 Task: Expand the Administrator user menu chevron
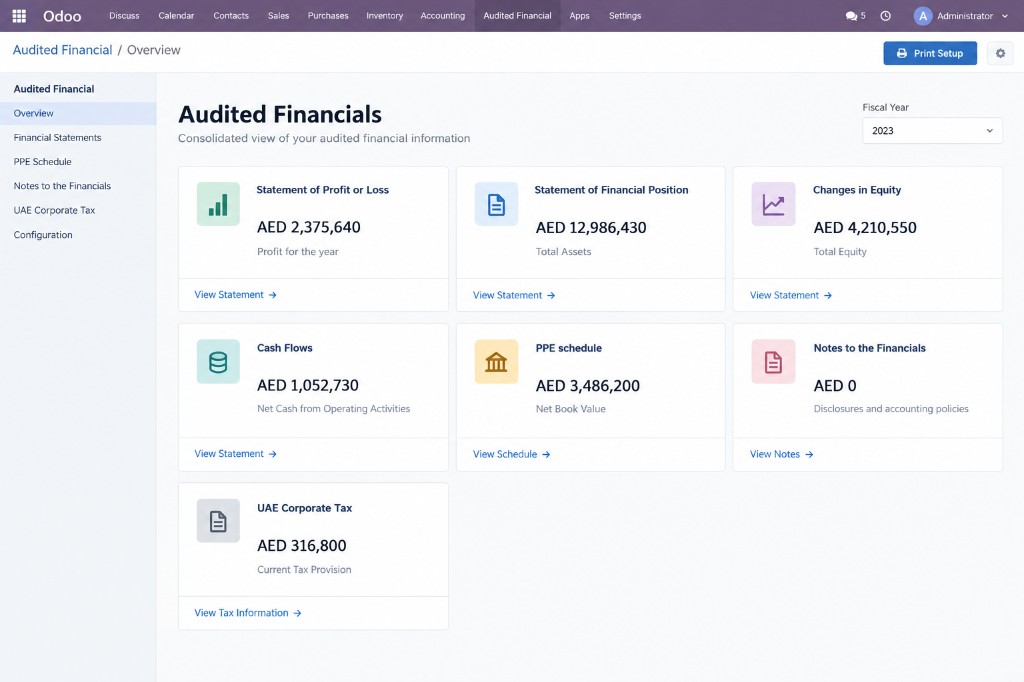pos(1004,16)
